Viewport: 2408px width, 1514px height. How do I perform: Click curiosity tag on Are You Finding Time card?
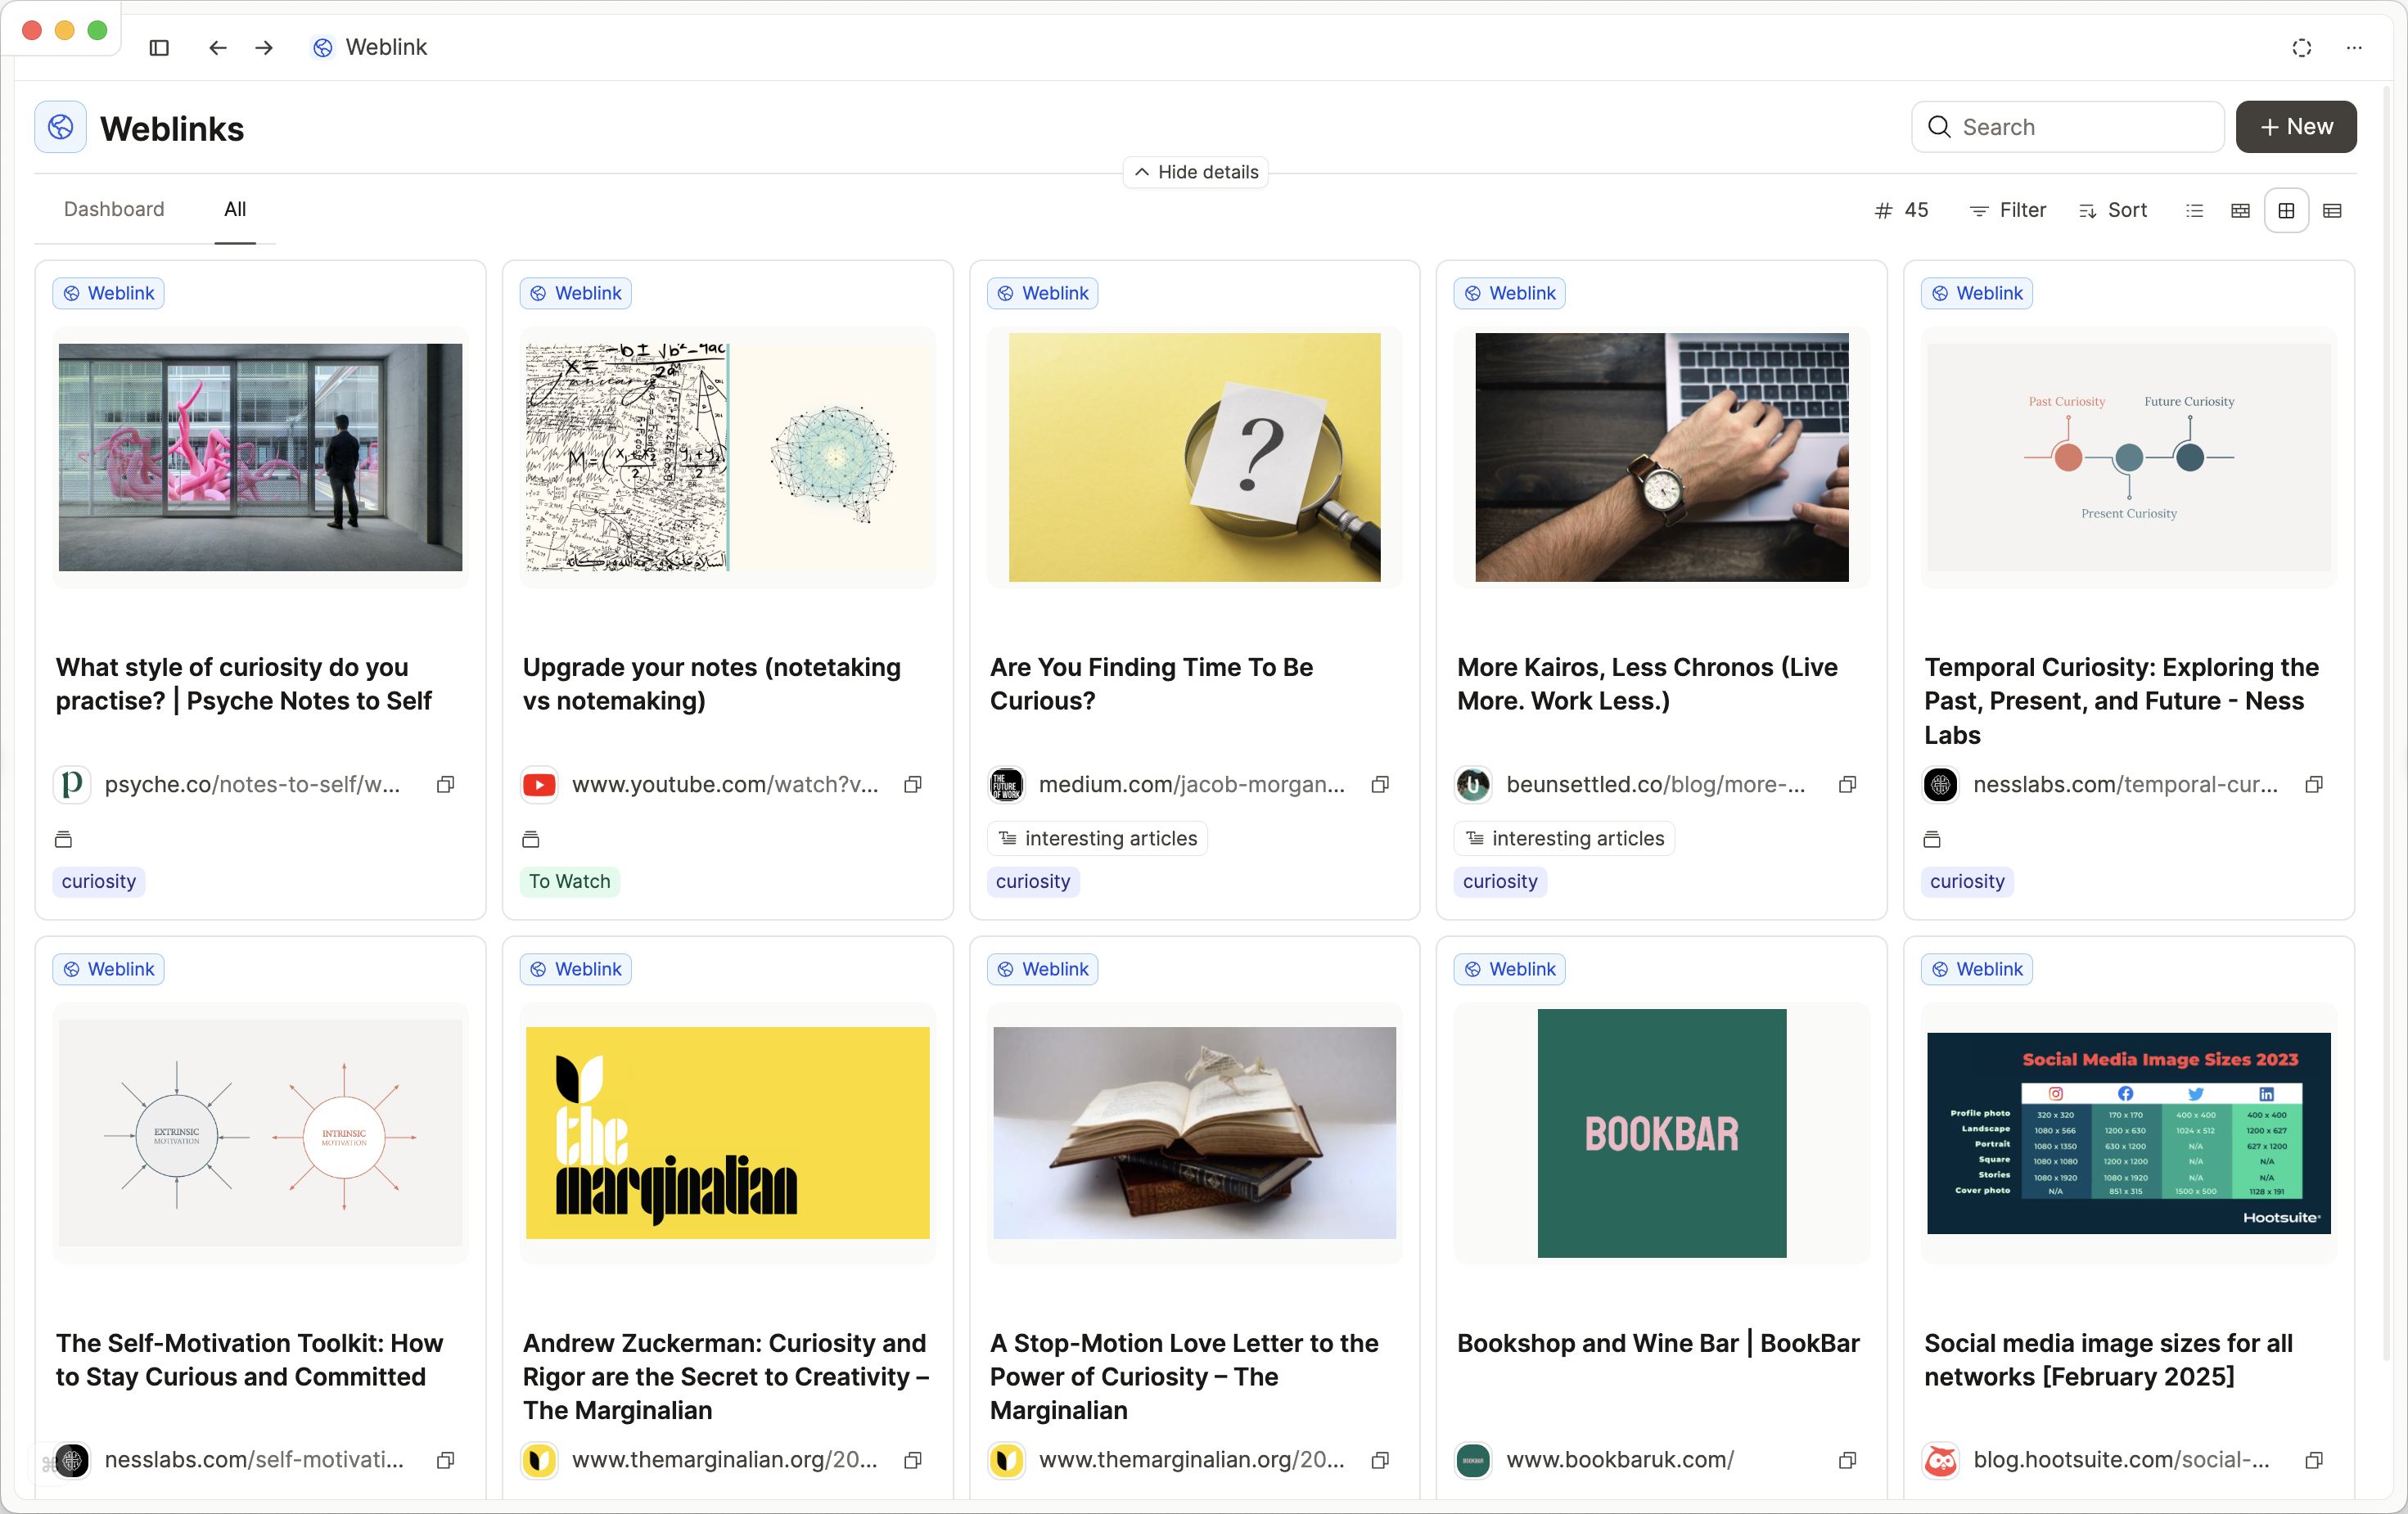coord(1033,881)
